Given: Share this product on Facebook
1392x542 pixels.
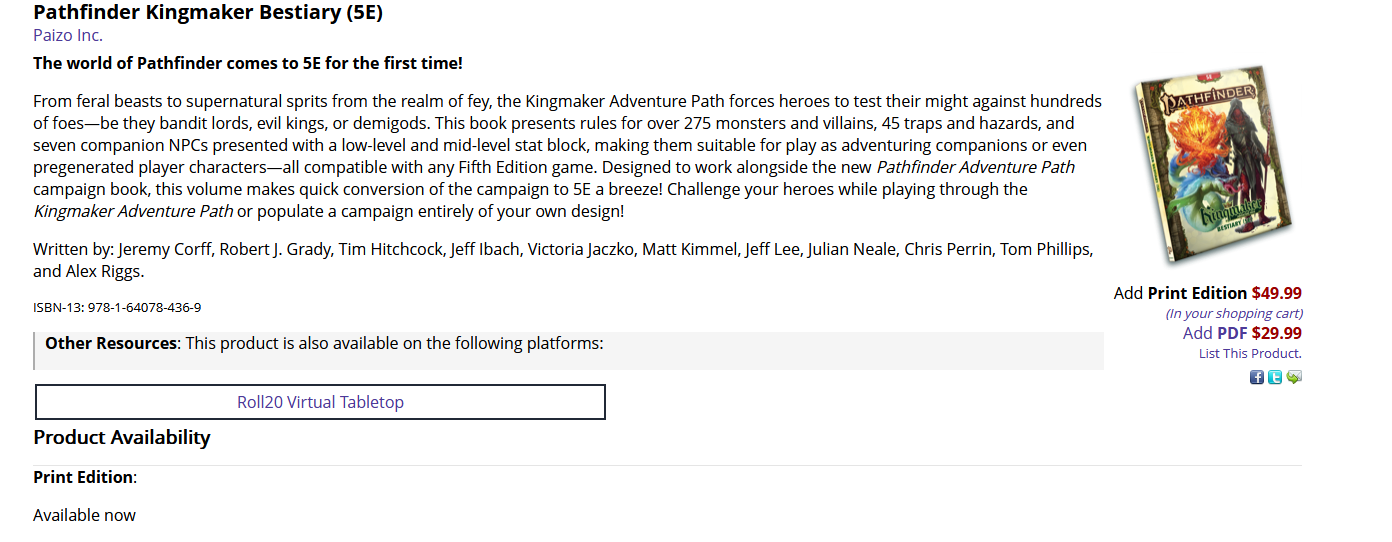Looking at the screenshot, I should click(x=1257, y=377).
